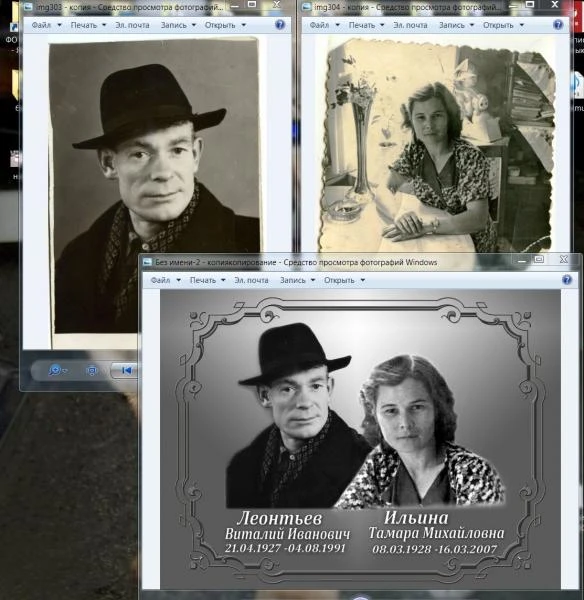Click the window icon of img303 title bar
This screenshot has width=584, height=600.
point(28,7)
